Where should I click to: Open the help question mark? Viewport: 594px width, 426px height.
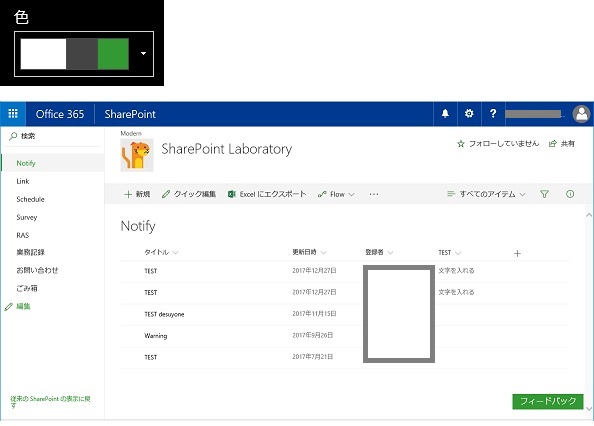493,113
